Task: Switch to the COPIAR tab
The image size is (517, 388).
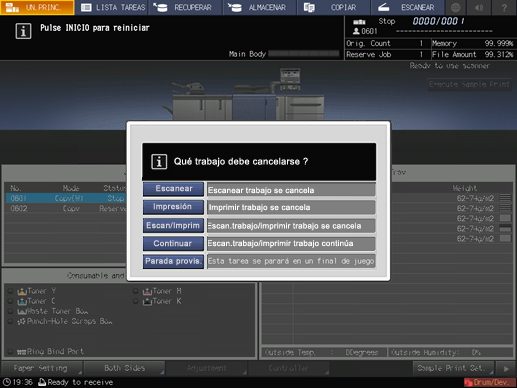Action: pos(333,7)
